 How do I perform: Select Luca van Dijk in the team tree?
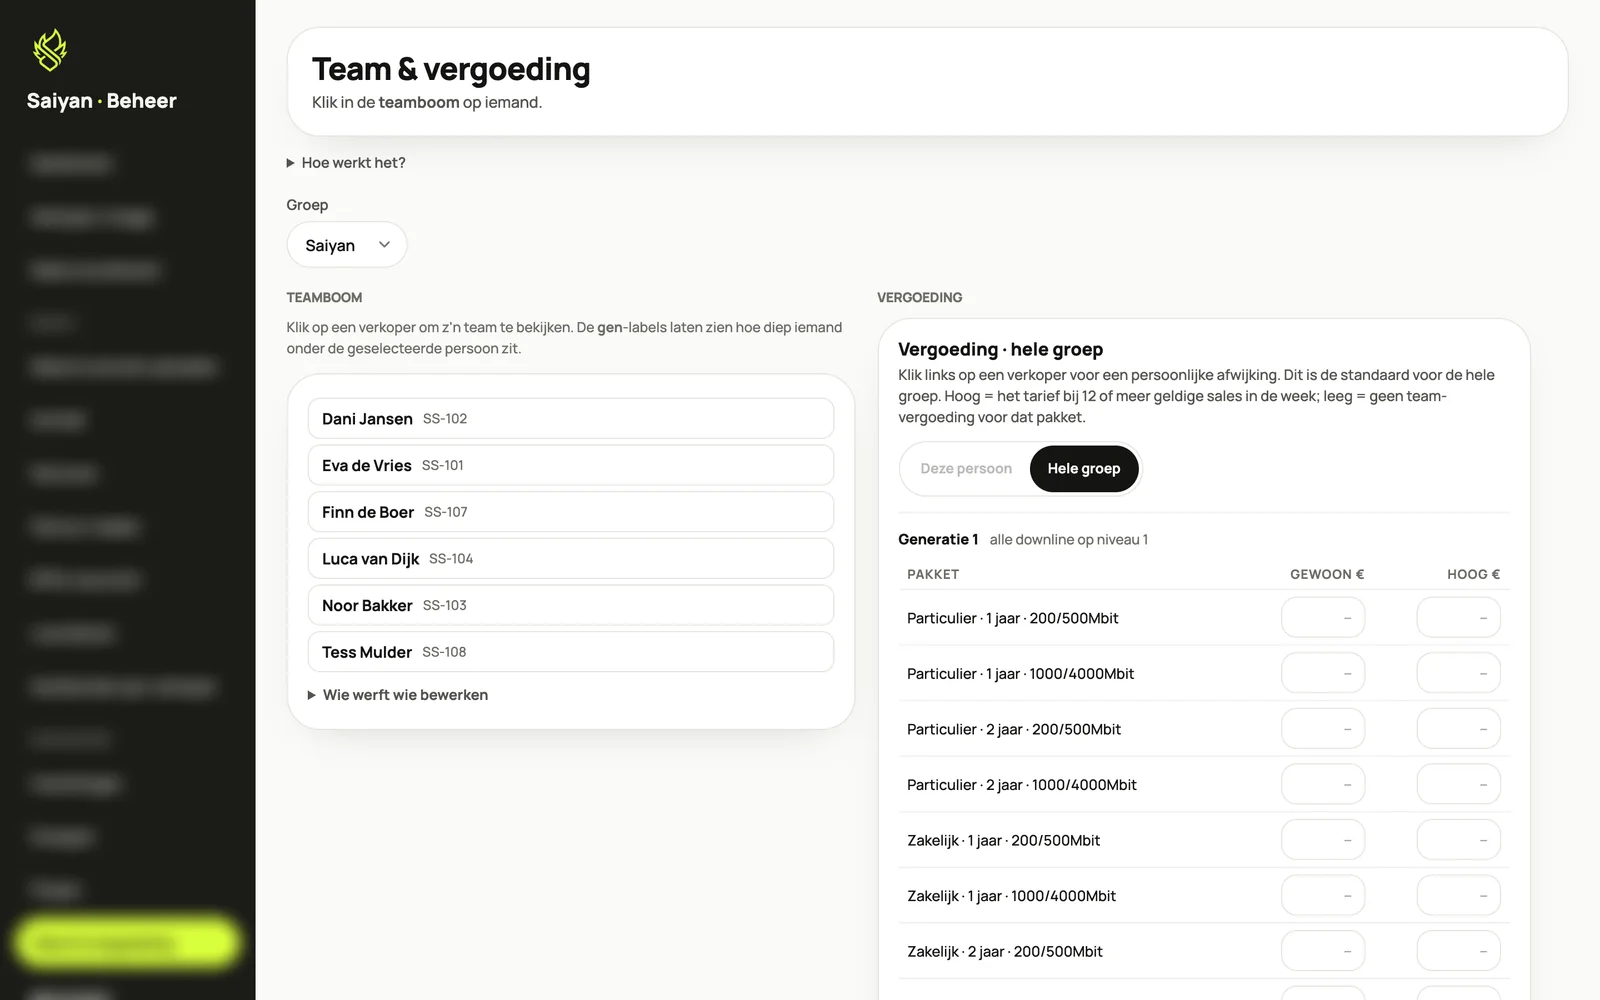click(x=571, y=559)
